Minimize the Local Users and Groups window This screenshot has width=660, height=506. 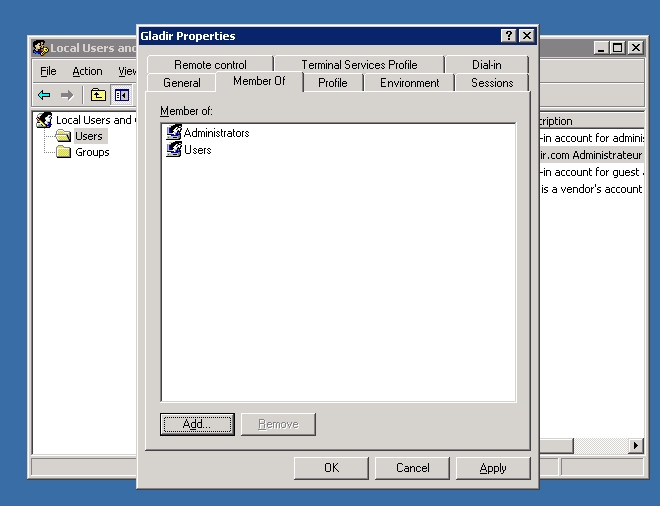click(601, 48)
